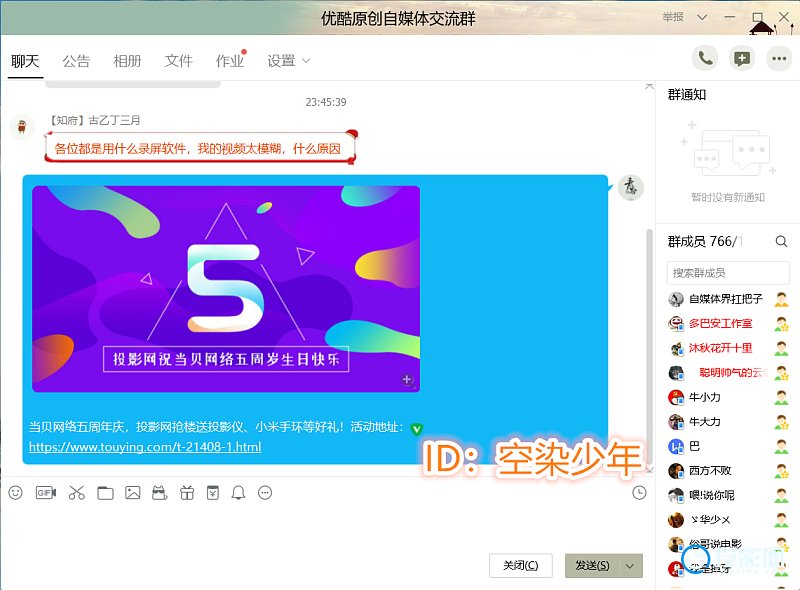This screenshot has height=590, width=800.
Task: Open the touying.com activity link
Action: point(145,447)
